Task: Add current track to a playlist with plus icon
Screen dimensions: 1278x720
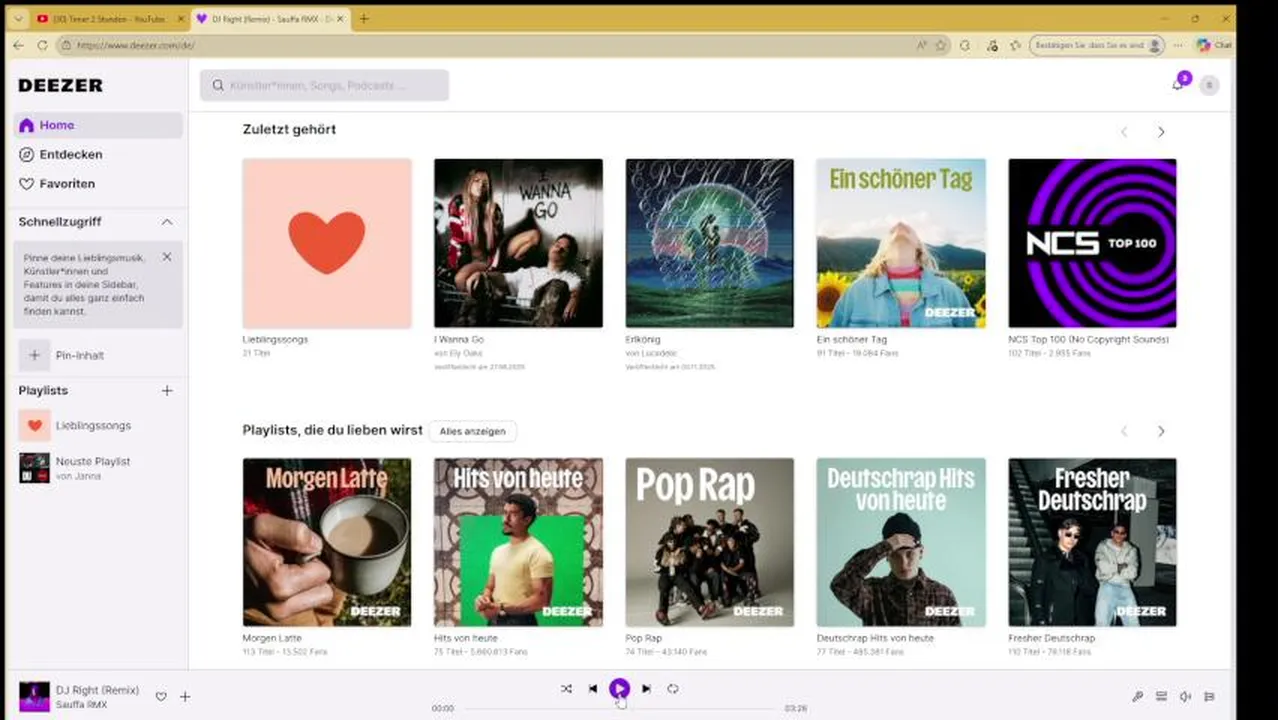Action: 185,697
